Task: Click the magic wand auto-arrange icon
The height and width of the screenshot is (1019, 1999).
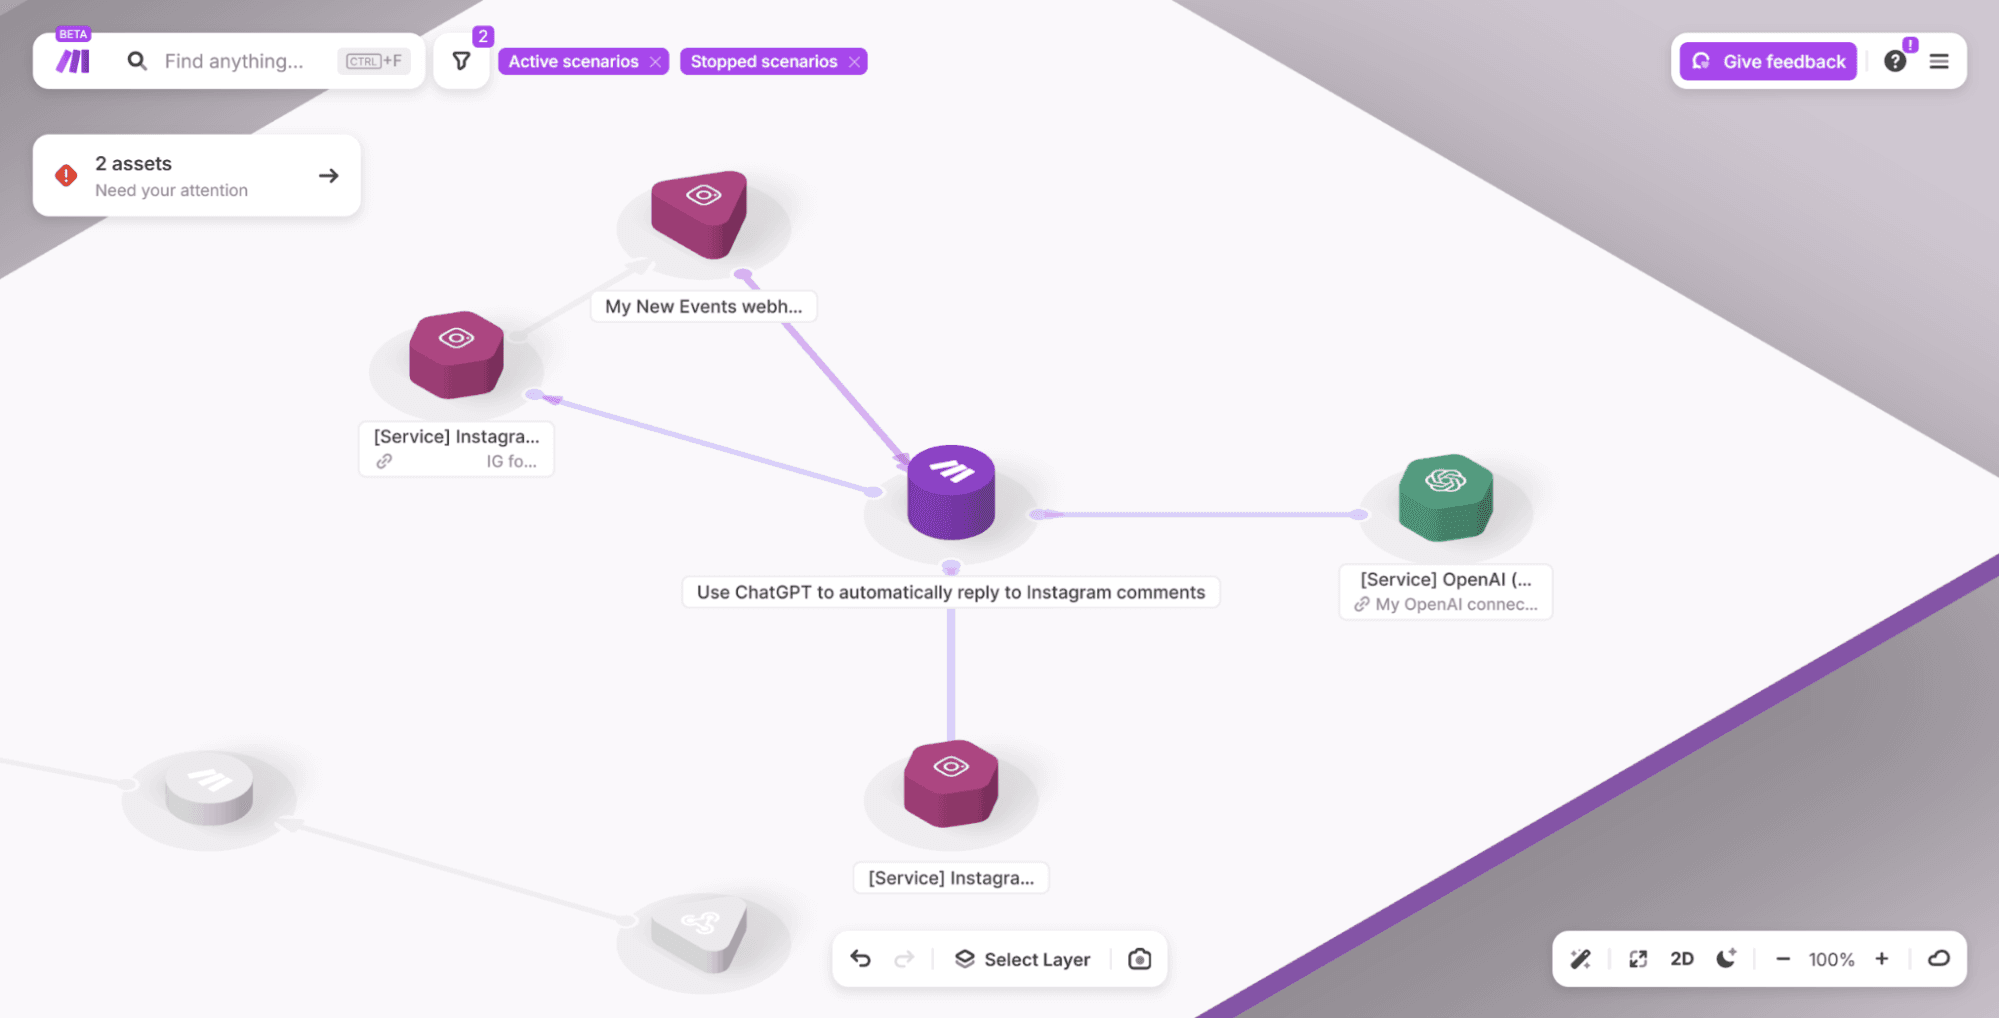Action: (x=1580, y=959)
